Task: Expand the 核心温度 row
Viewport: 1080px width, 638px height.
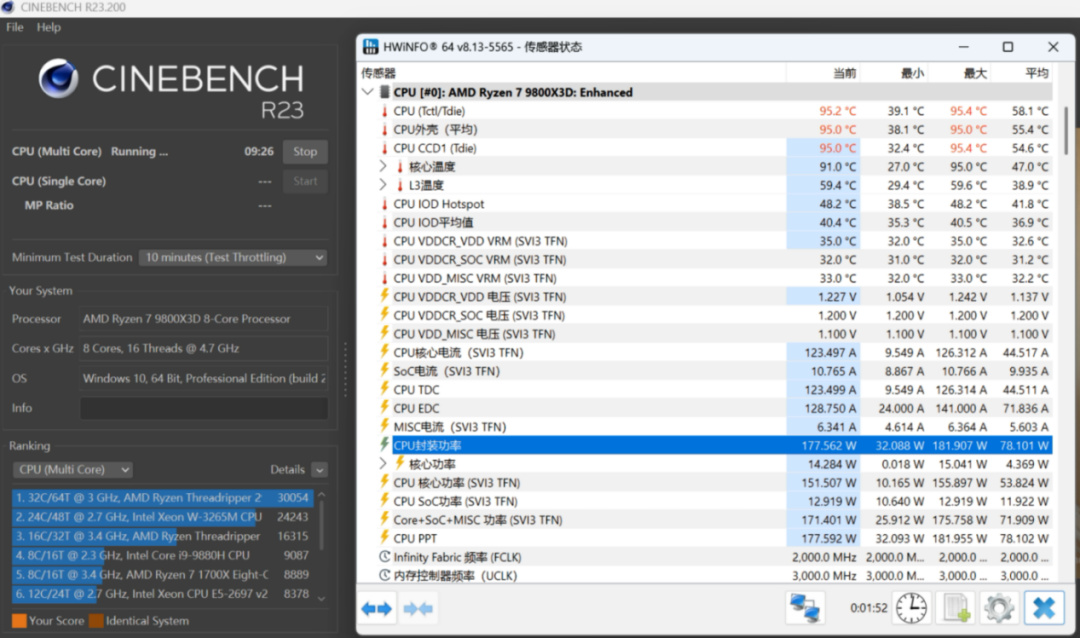Action: tap(384, 166)
